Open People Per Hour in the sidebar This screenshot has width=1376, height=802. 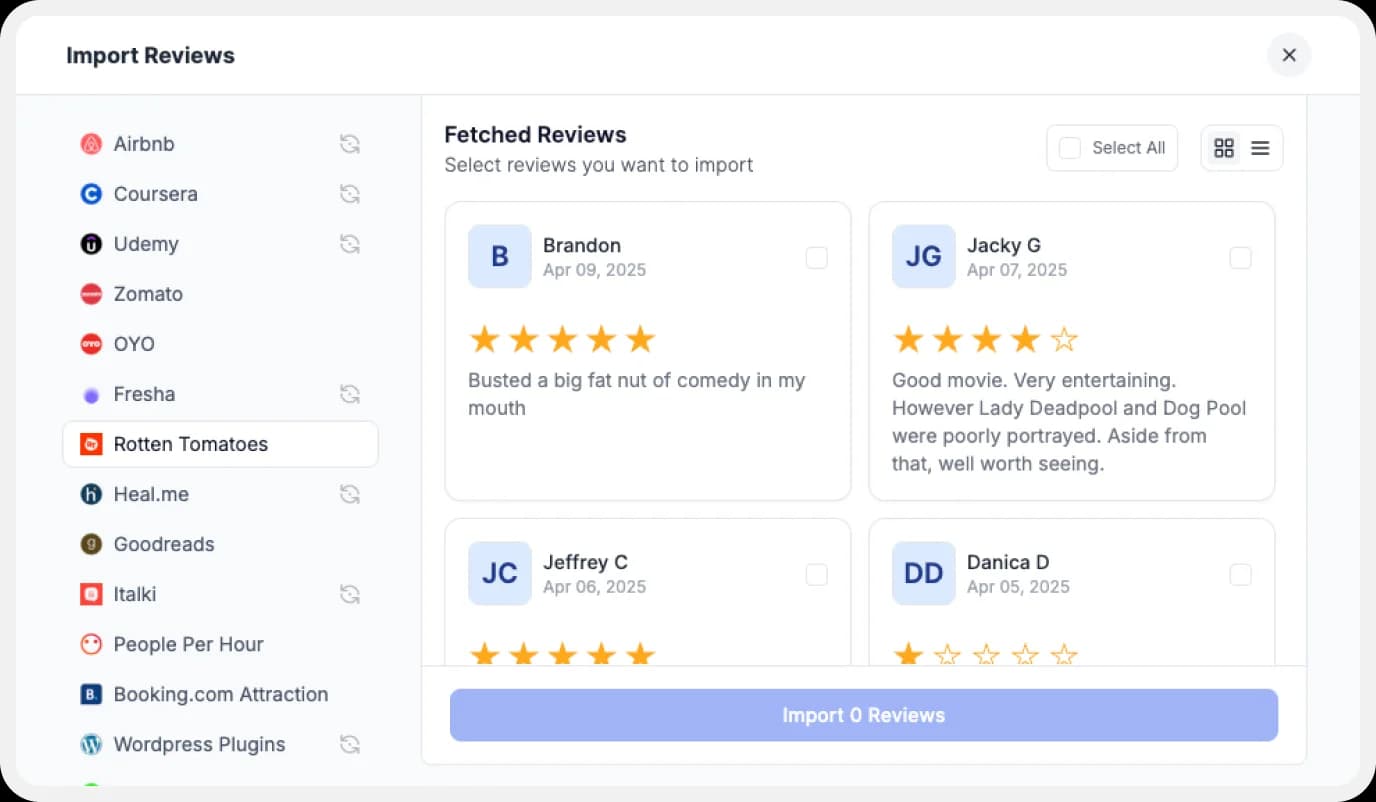(x=189, y=644)
